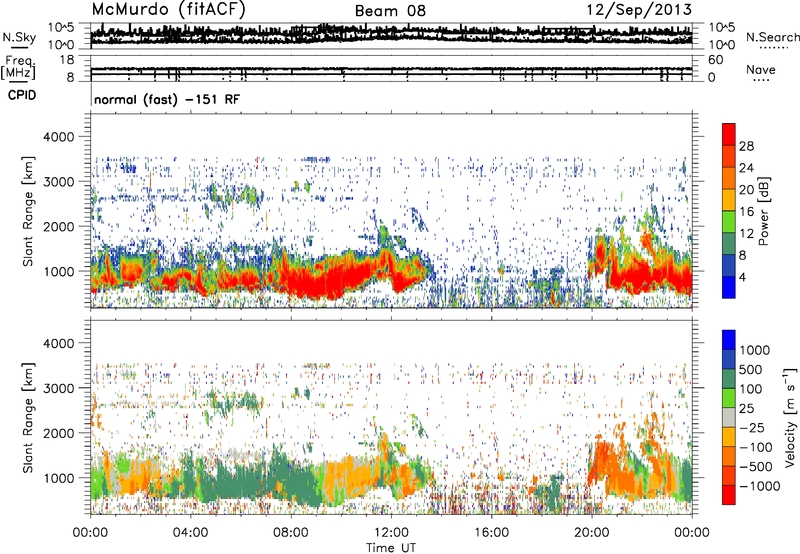Click the "-25" label on the velocity colorbar
The width and height of the screenshot is (800, 554).
pyautogui.click(x=752, y=427)
